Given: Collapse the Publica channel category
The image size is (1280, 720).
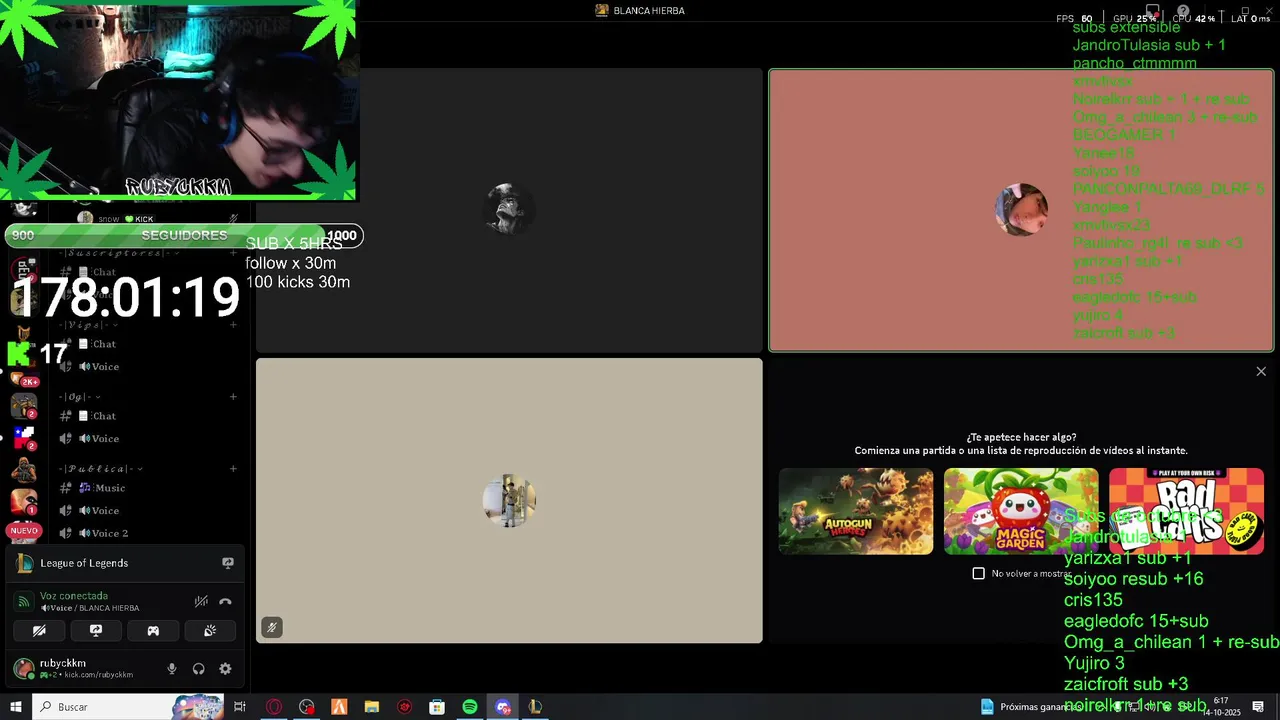Looking at the screenshot, I should [x=100, y=469].
